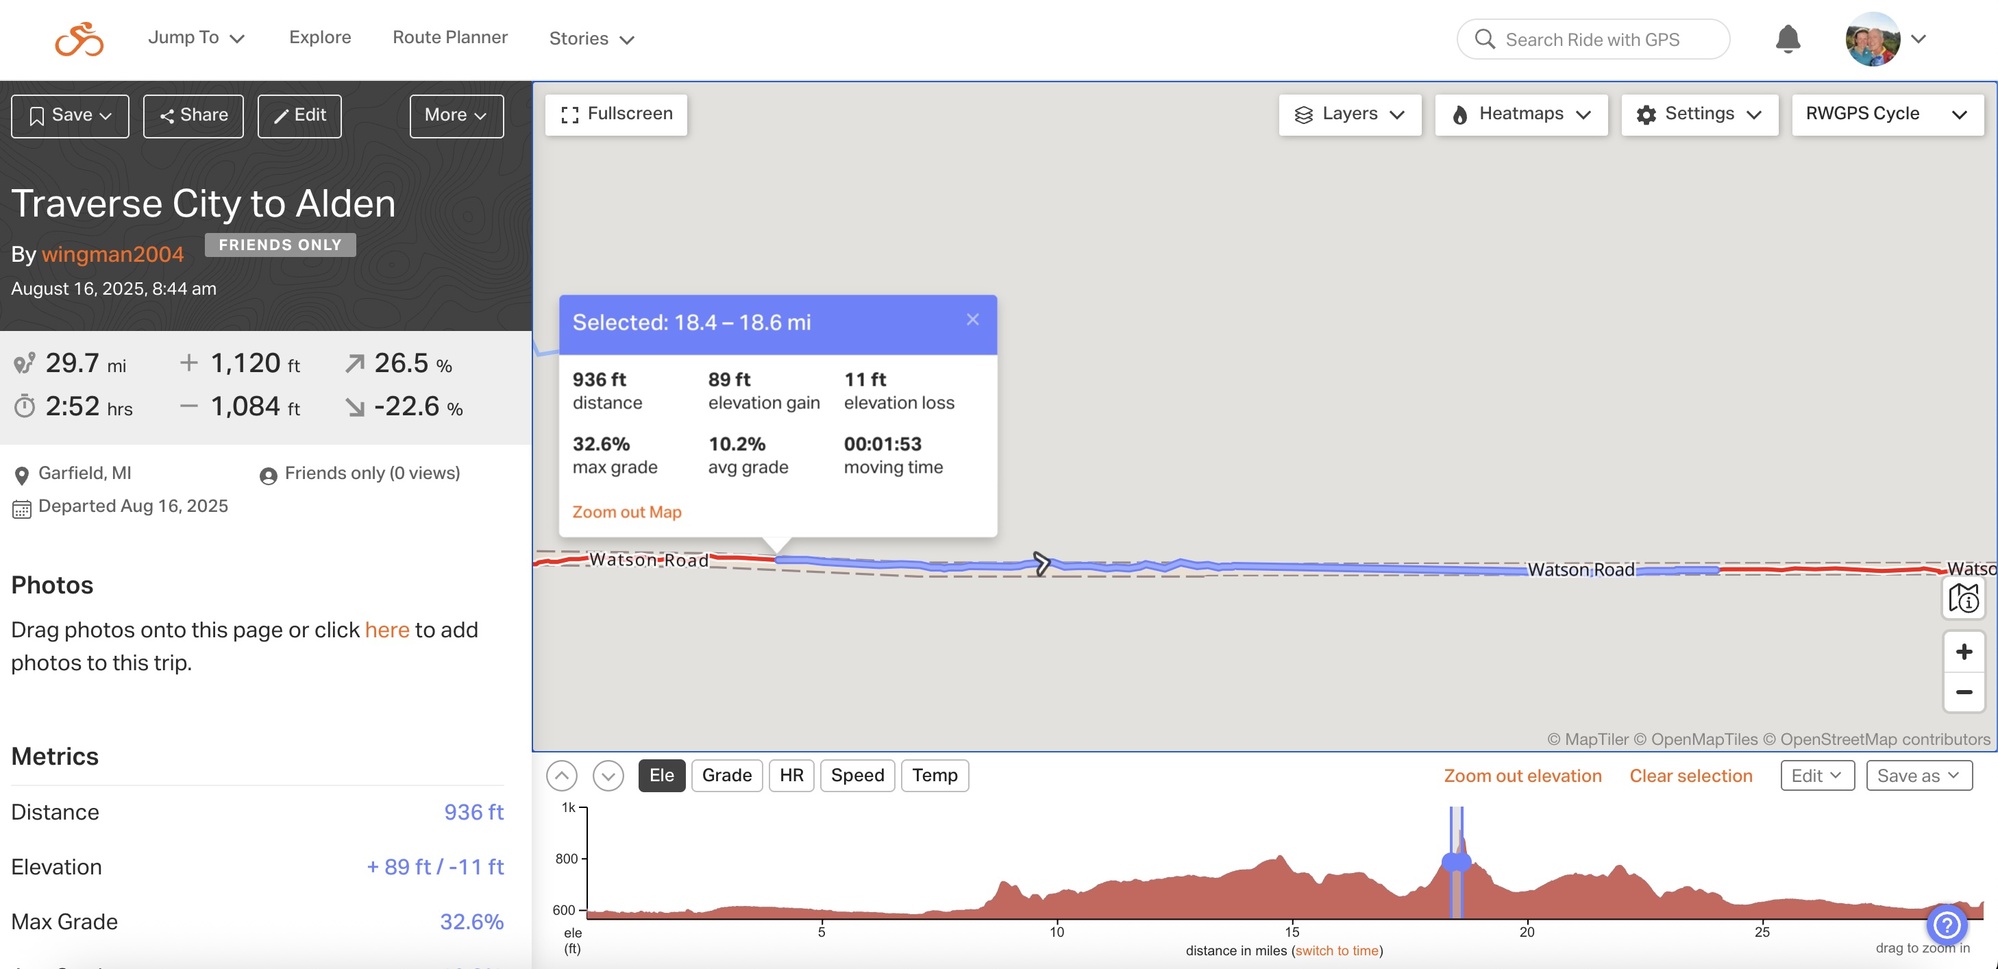Open the Jump To menu
The image size is (1998, 969).
click(196, 38)
